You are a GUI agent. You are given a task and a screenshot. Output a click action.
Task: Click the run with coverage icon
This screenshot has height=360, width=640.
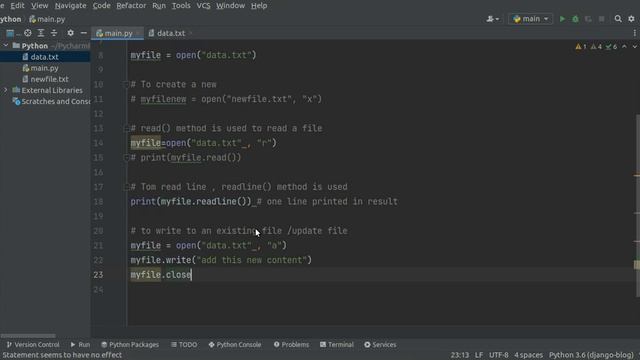tap(588, 19)
